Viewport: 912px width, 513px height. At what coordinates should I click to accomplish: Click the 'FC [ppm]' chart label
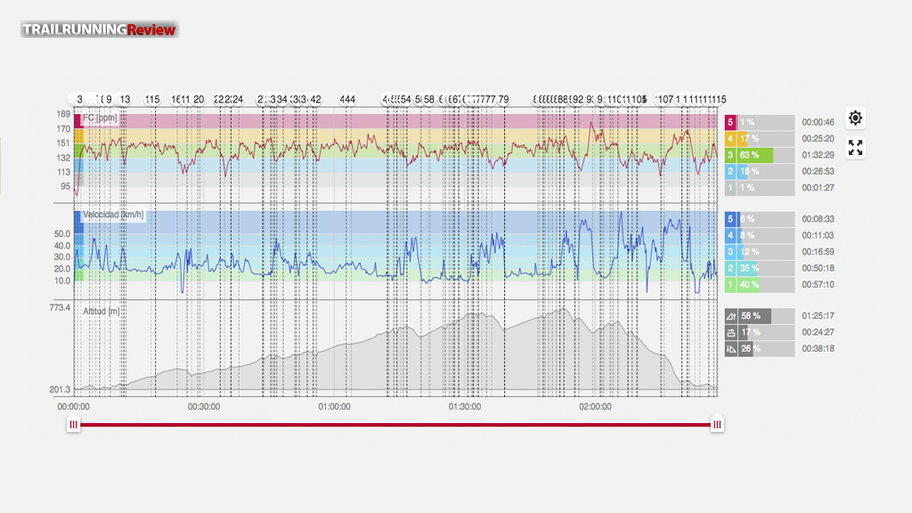[99, 118]
